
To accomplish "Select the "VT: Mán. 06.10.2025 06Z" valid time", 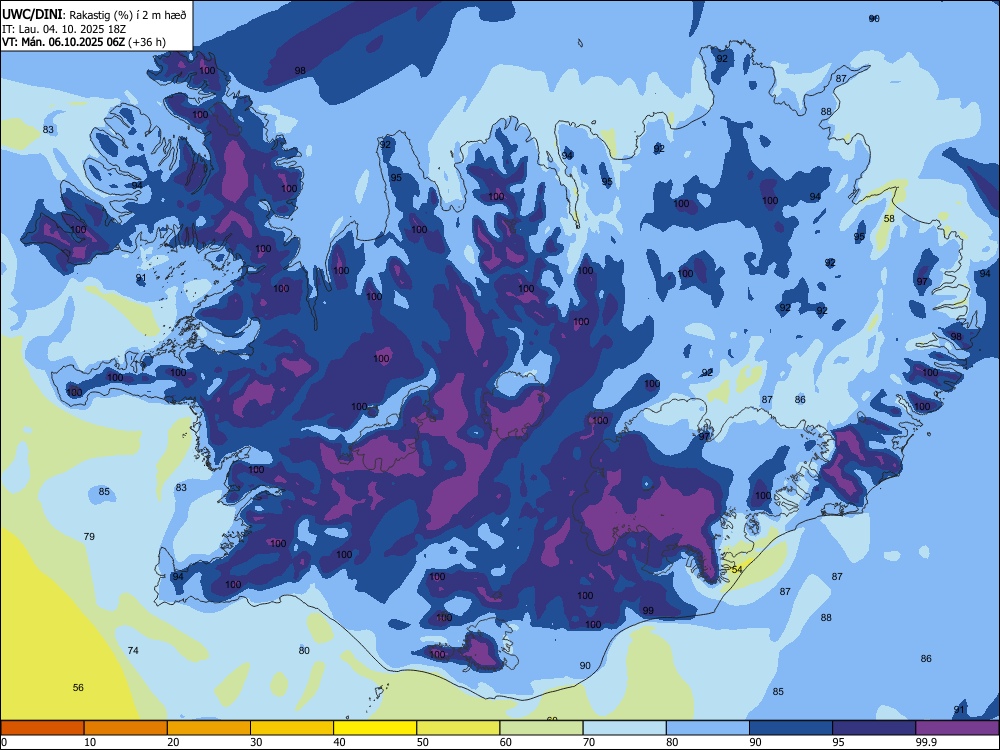I will [x=64, y=42].
